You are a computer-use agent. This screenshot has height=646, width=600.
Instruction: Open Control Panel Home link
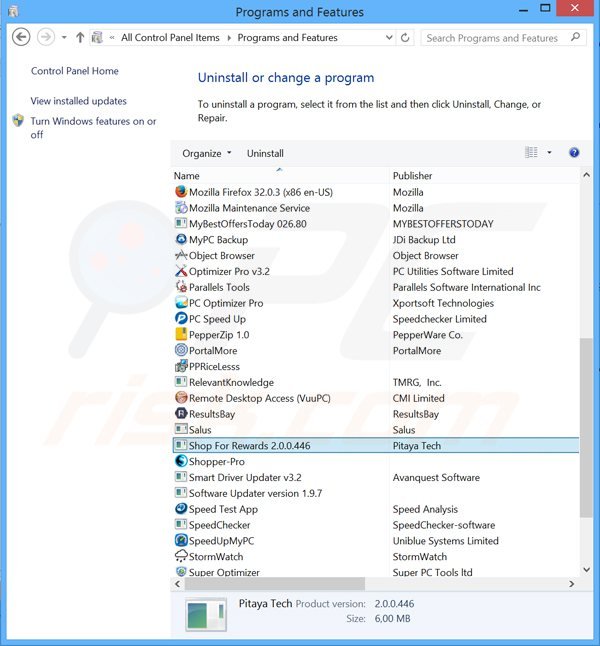[x=75, y=71]
